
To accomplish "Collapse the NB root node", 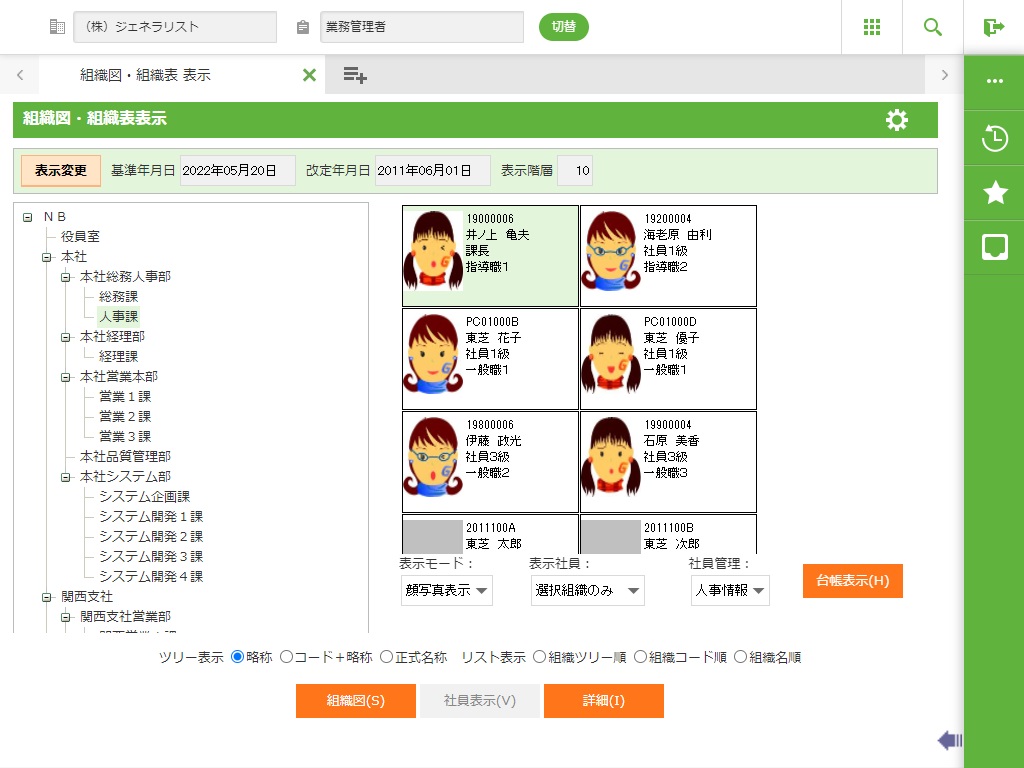I will pyautogui.click(x=27, y=217).
